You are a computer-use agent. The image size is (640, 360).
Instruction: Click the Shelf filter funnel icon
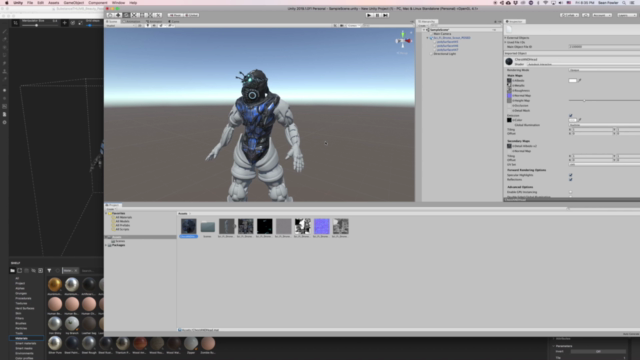(x=49, y=271)
